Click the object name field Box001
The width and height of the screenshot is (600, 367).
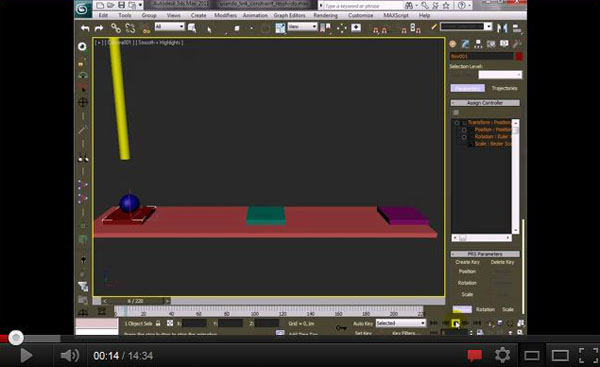tap(481, 56)
